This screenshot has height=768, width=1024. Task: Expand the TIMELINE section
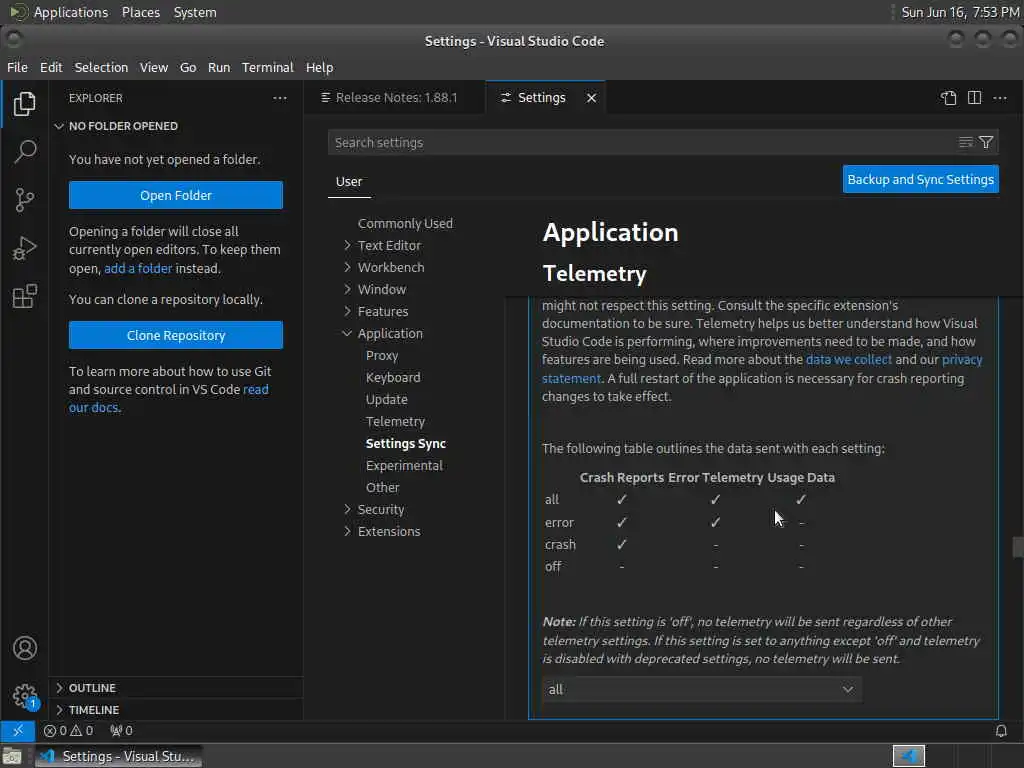tap(94, 710)
